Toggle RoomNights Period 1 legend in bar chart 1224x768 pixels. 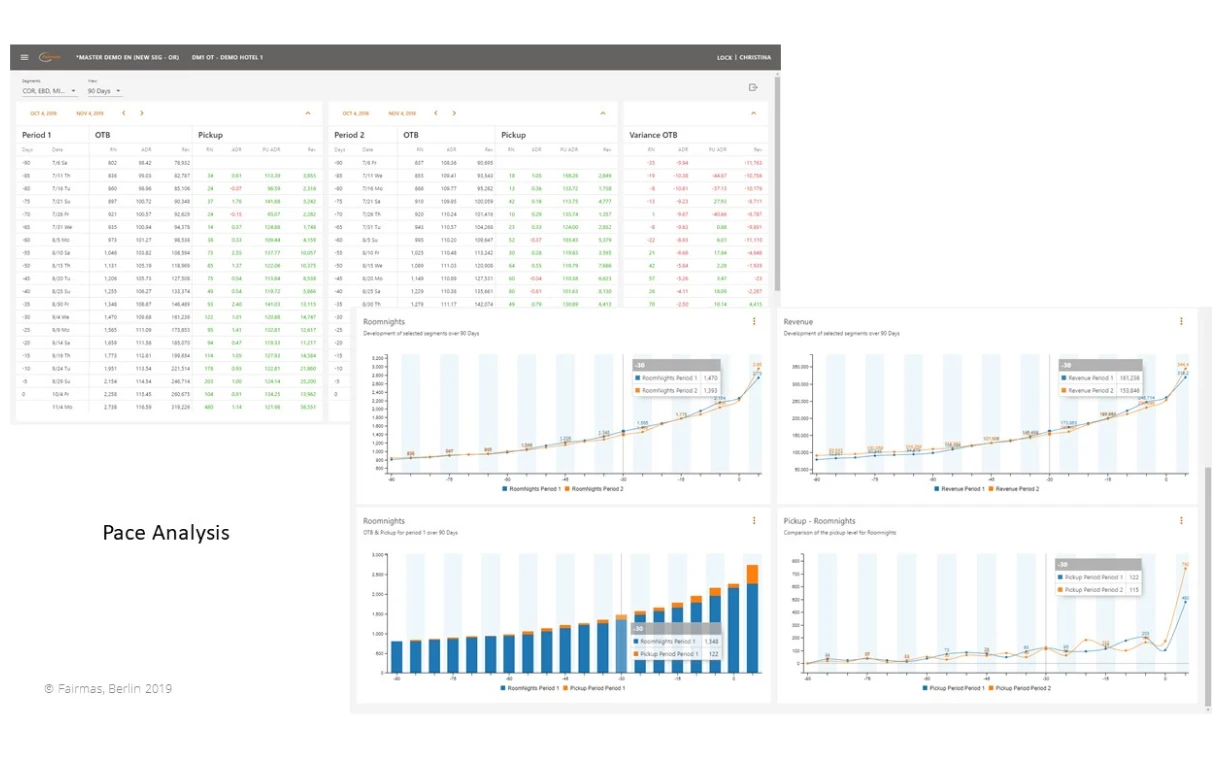coord(530,689)
